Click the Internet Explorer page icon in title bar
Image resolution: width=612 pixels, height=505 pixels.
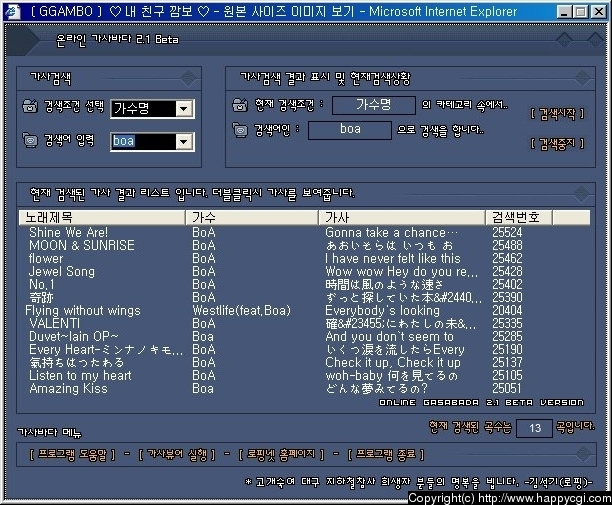(13, 11)
